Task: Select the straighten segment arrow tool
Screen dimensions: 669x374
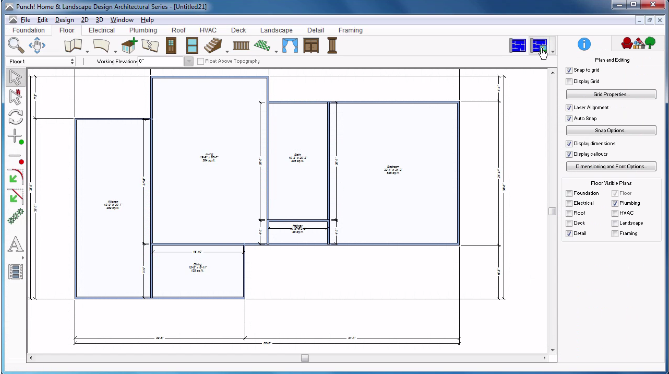Action: click(15, 196)
